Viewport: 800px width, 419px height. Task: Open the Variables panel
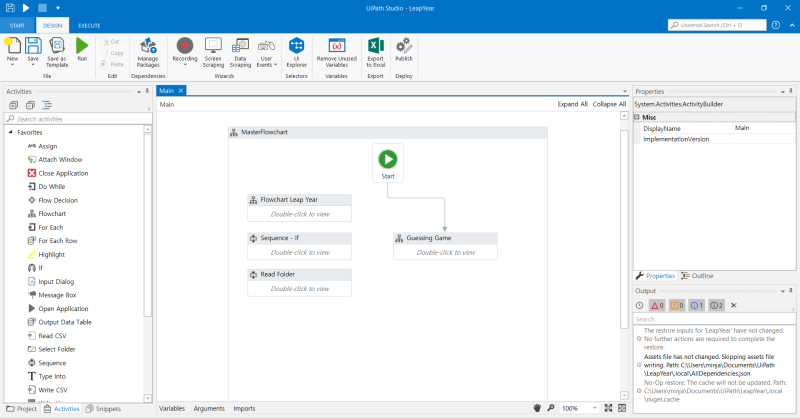pyautogui.click(x=172, y=409)
